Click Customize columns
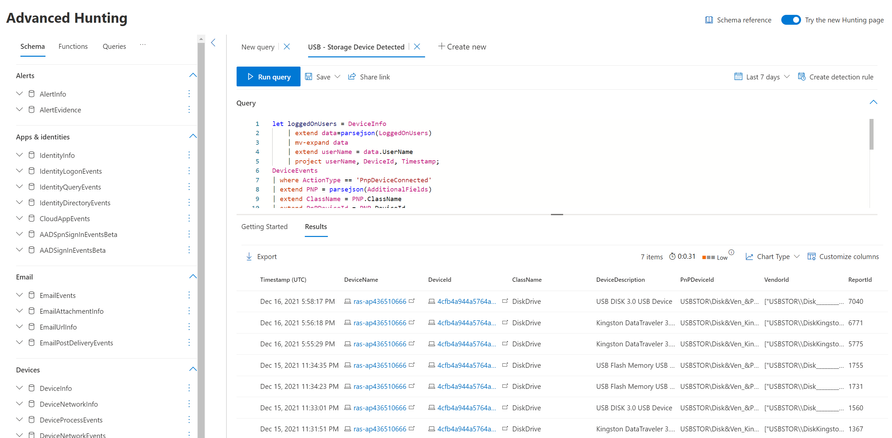The height and width of the screenshot is (438, 892). [843, 257]
